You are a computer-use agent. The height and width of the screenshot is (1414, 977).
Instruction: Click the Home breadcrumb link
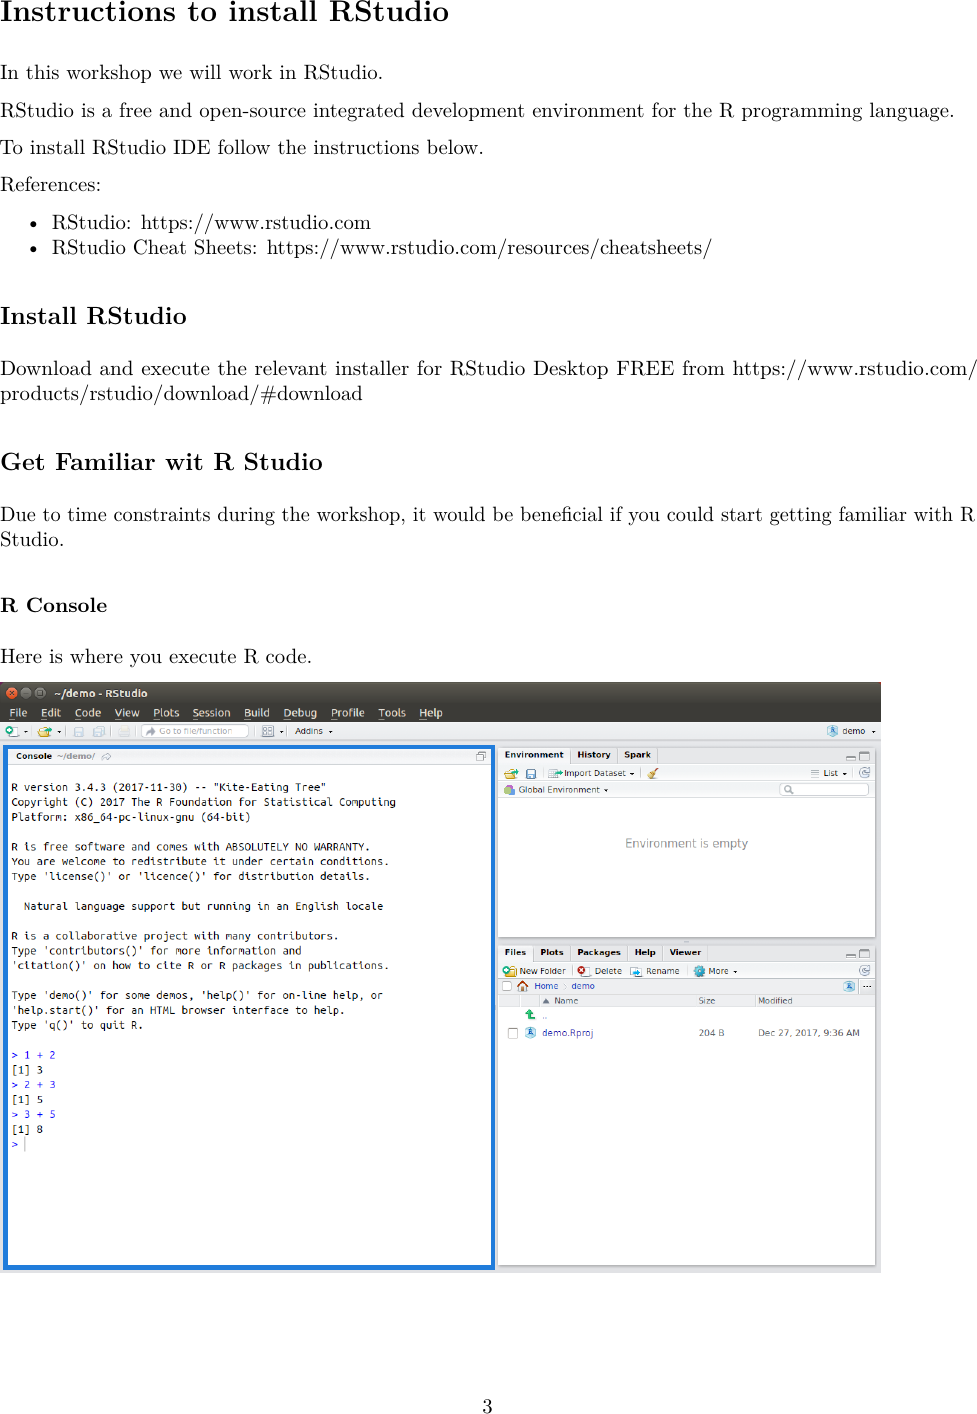546,986
